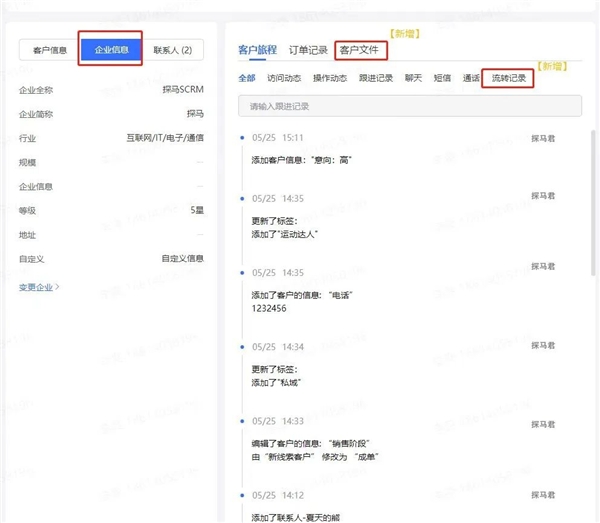Screen dimensions: 600x523
Task: Show 跟进记录 entries
Action: (x=376, y=78)
